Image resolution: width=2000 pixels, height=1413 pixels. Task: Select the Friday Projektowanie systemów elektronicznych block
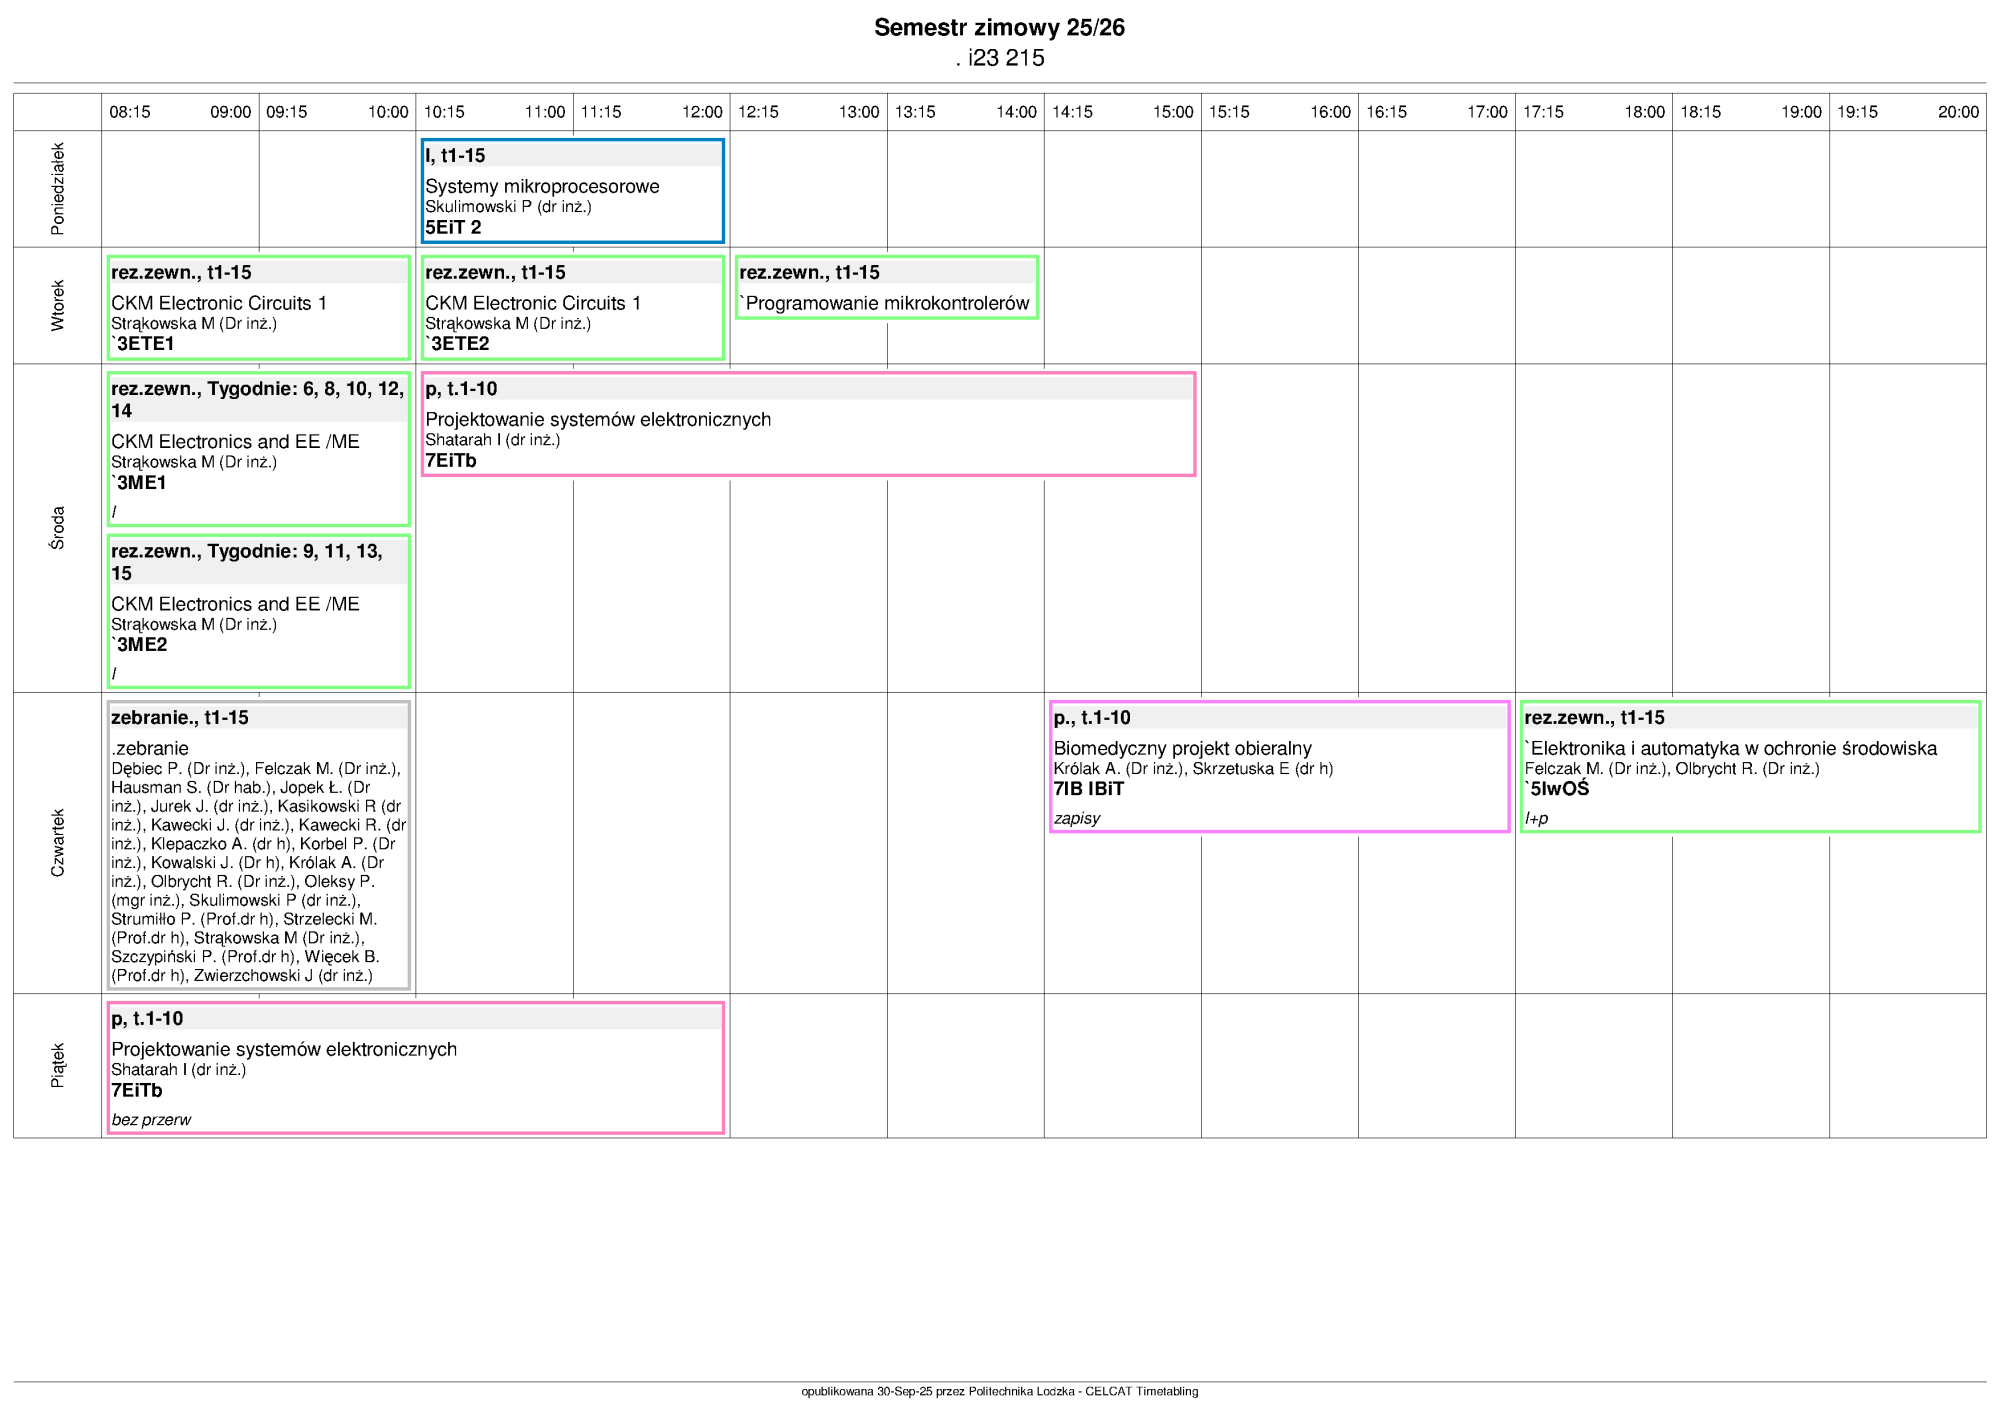click(415, 1068)
